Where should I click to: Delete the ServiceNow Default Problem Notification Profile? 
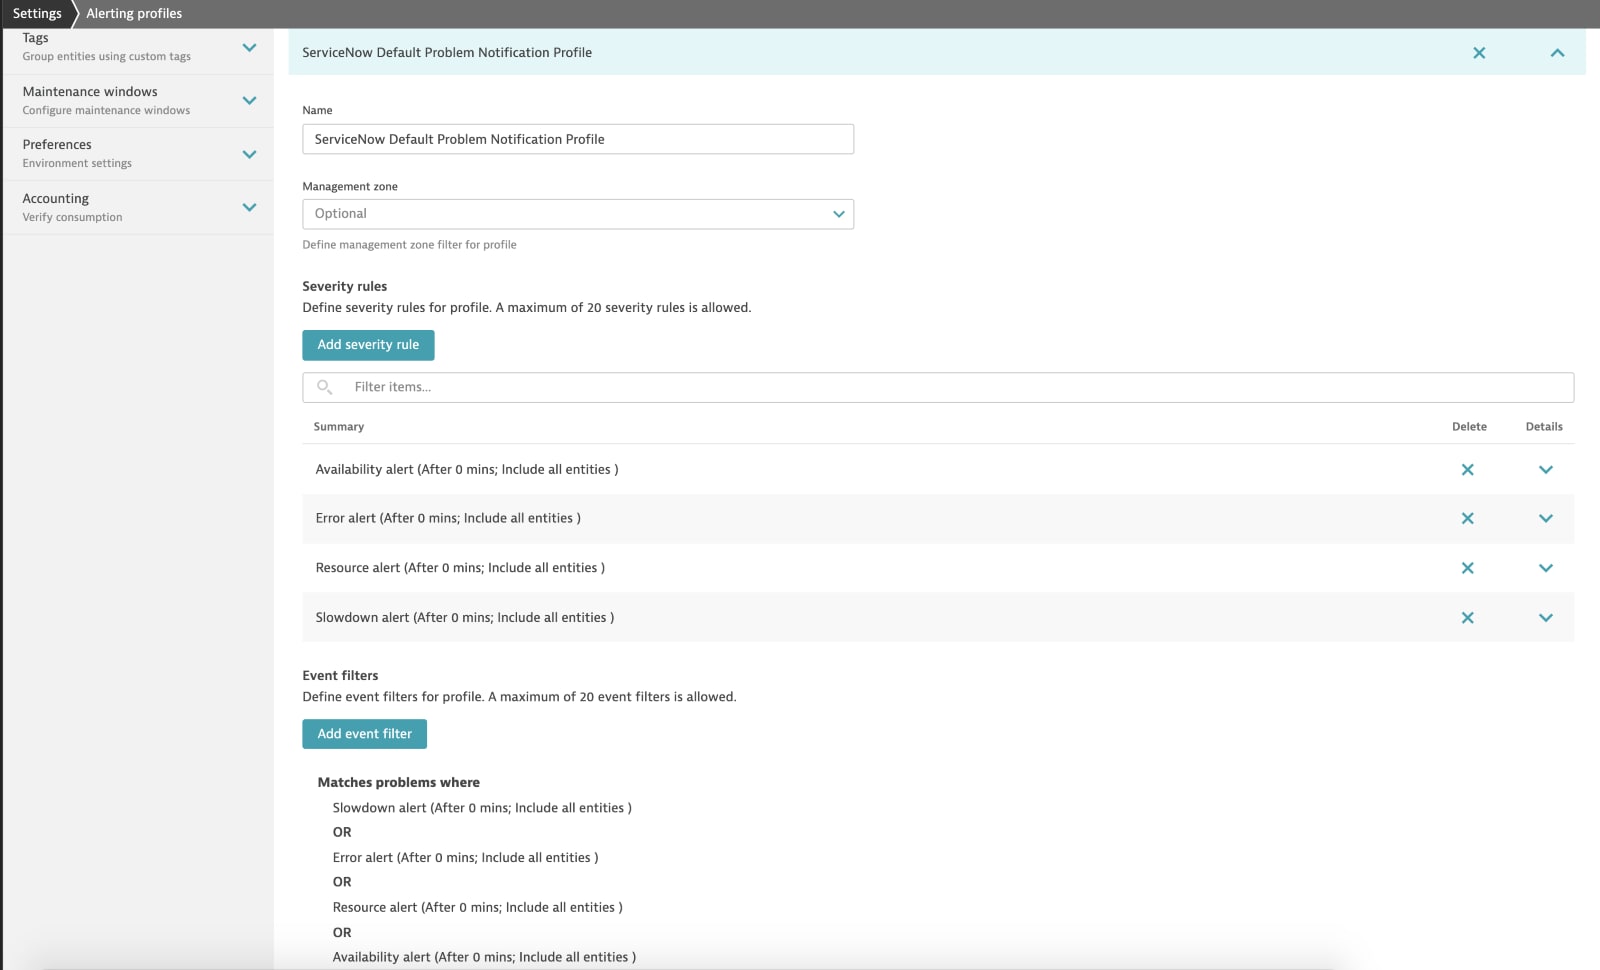(1479, 53)
